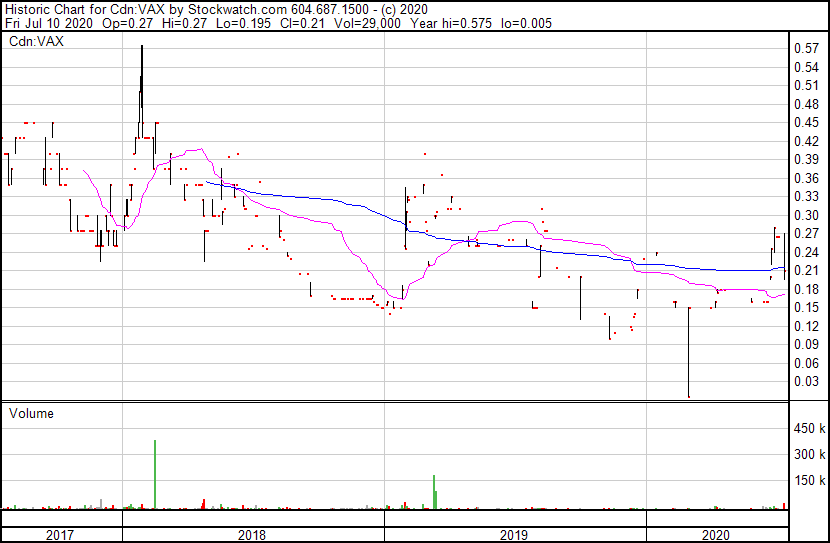Click the 450 k volume axis label
Viewport: 830px width, 543px height.
tap(808, 429)
